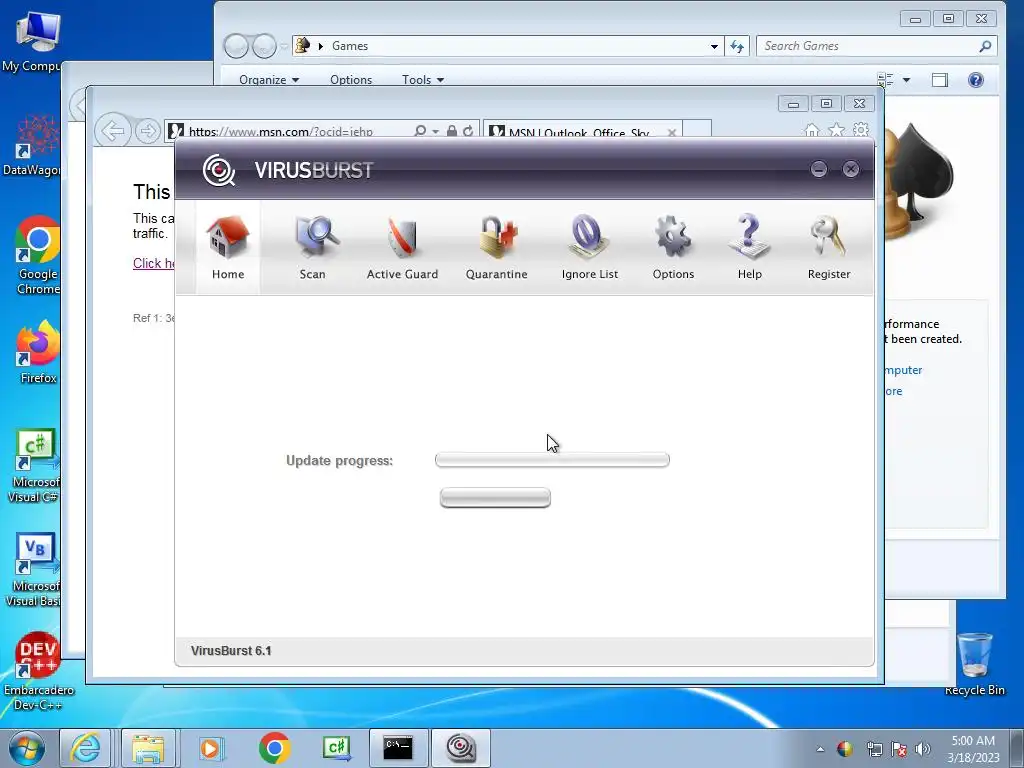
Task: Click the Show desktop button
Action: (1017, 748)
